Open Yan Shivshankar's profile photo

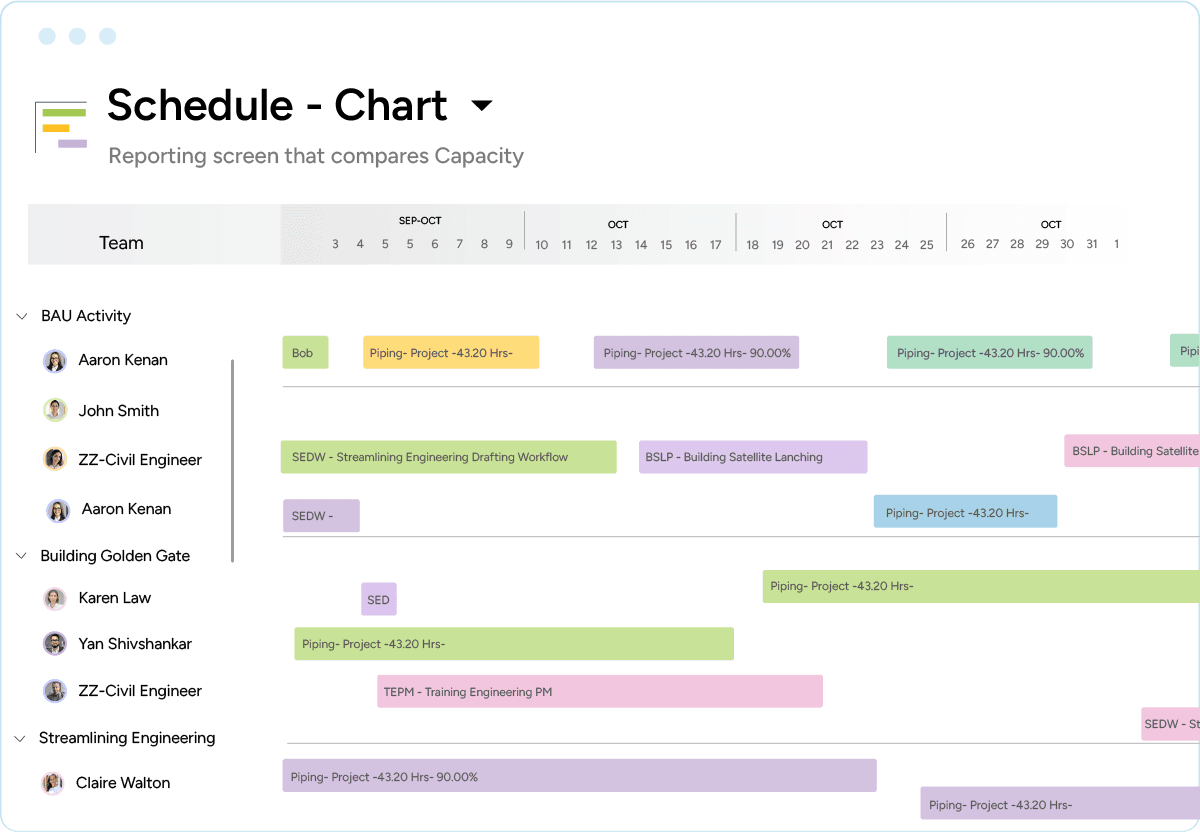point(54,644)
